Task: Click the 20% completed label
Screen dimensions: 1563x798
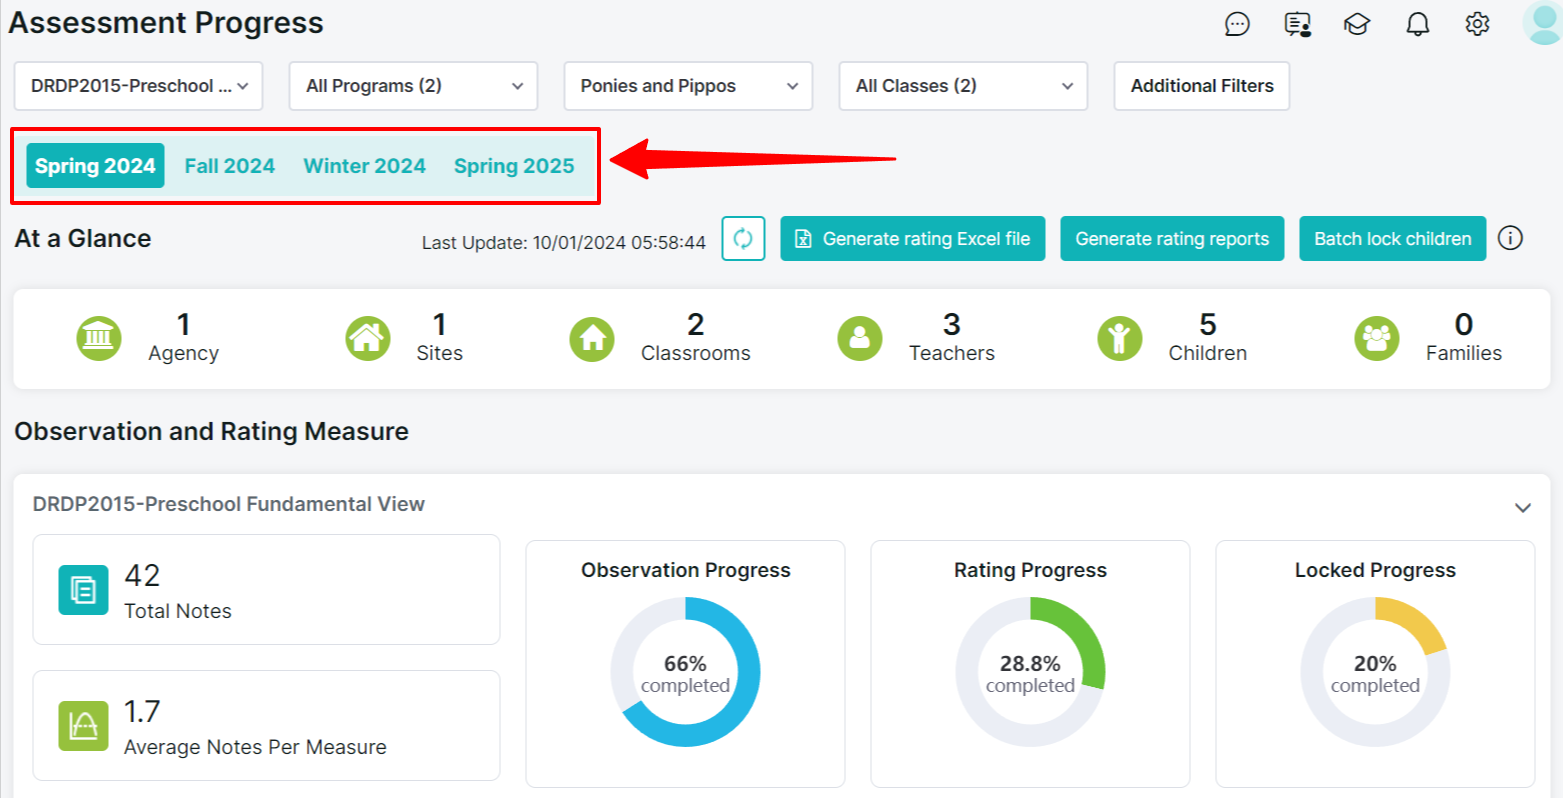Action: pos(1376,674)
